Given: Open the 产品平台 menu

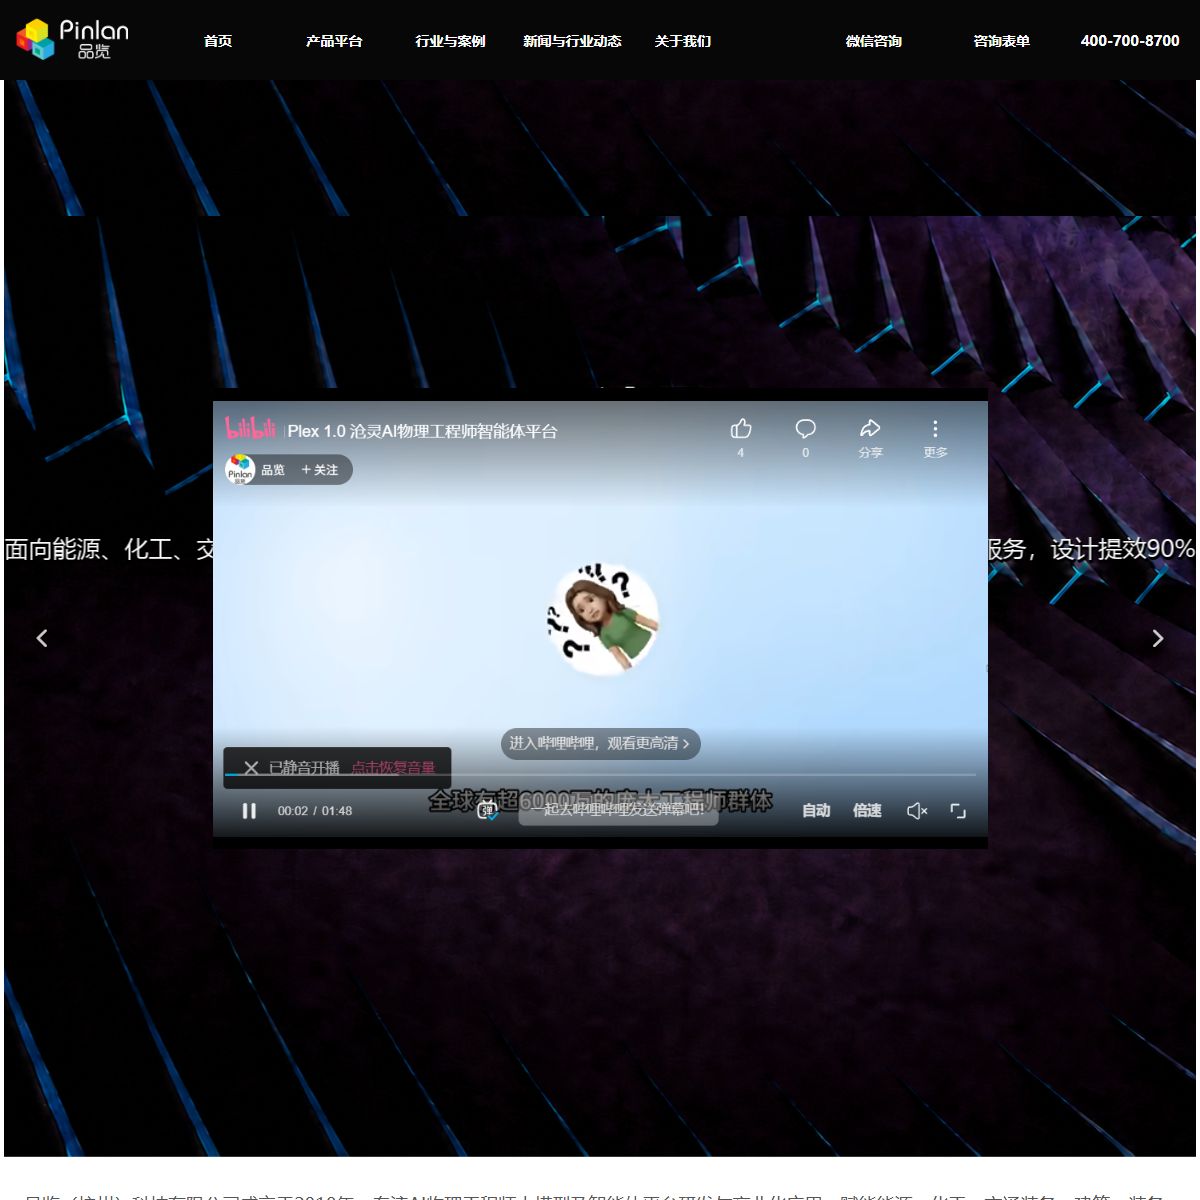Looking at the screenshot, I should (334, 41).
